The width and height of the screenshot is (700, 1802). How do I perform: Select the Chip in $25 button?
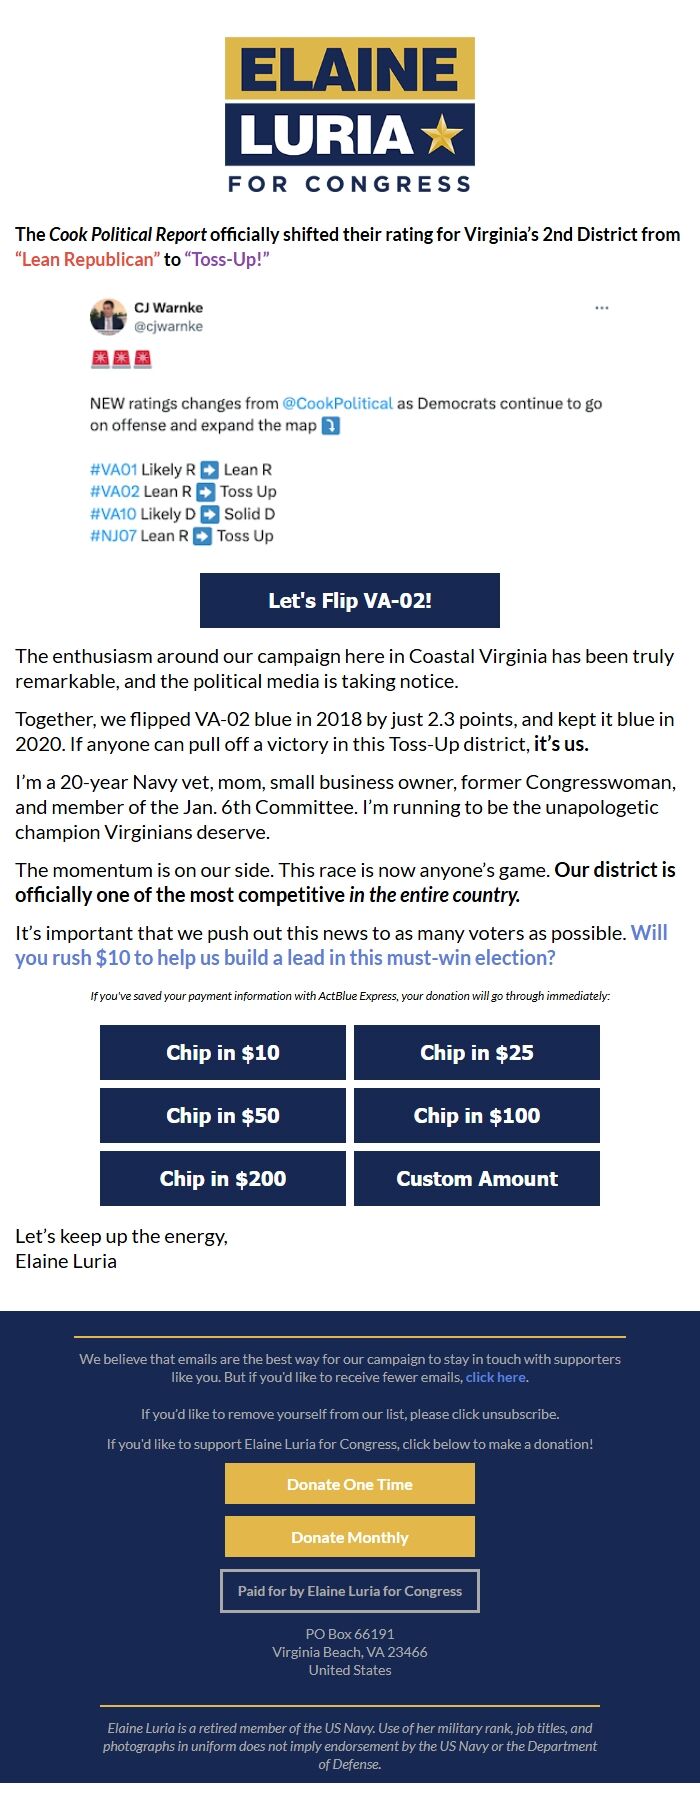[x=476, y=1052]
